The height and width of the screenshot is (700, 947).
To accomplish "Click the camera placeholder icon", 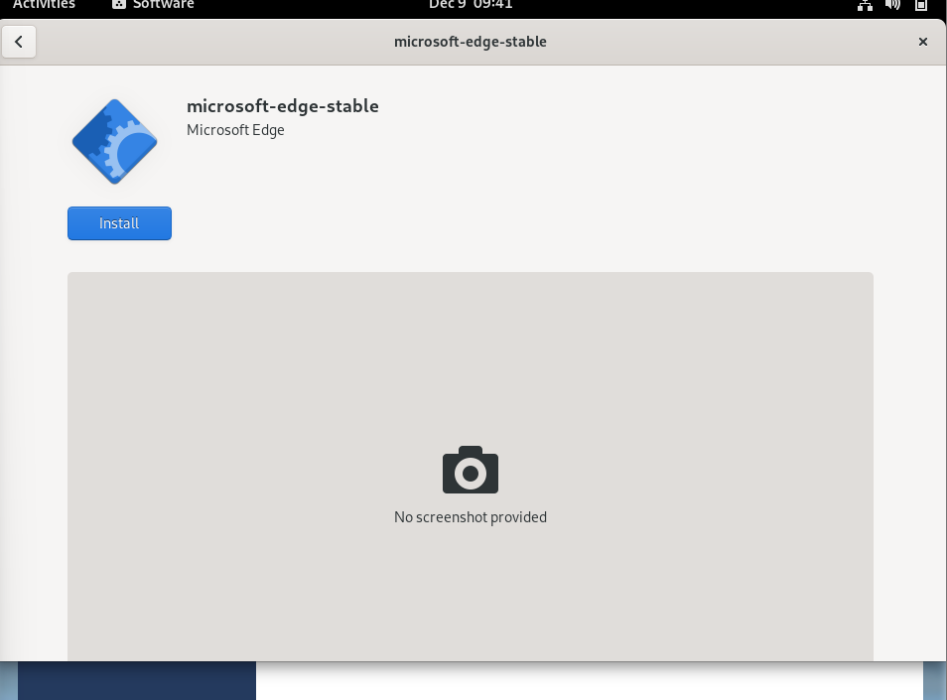I will coord(469,469).
